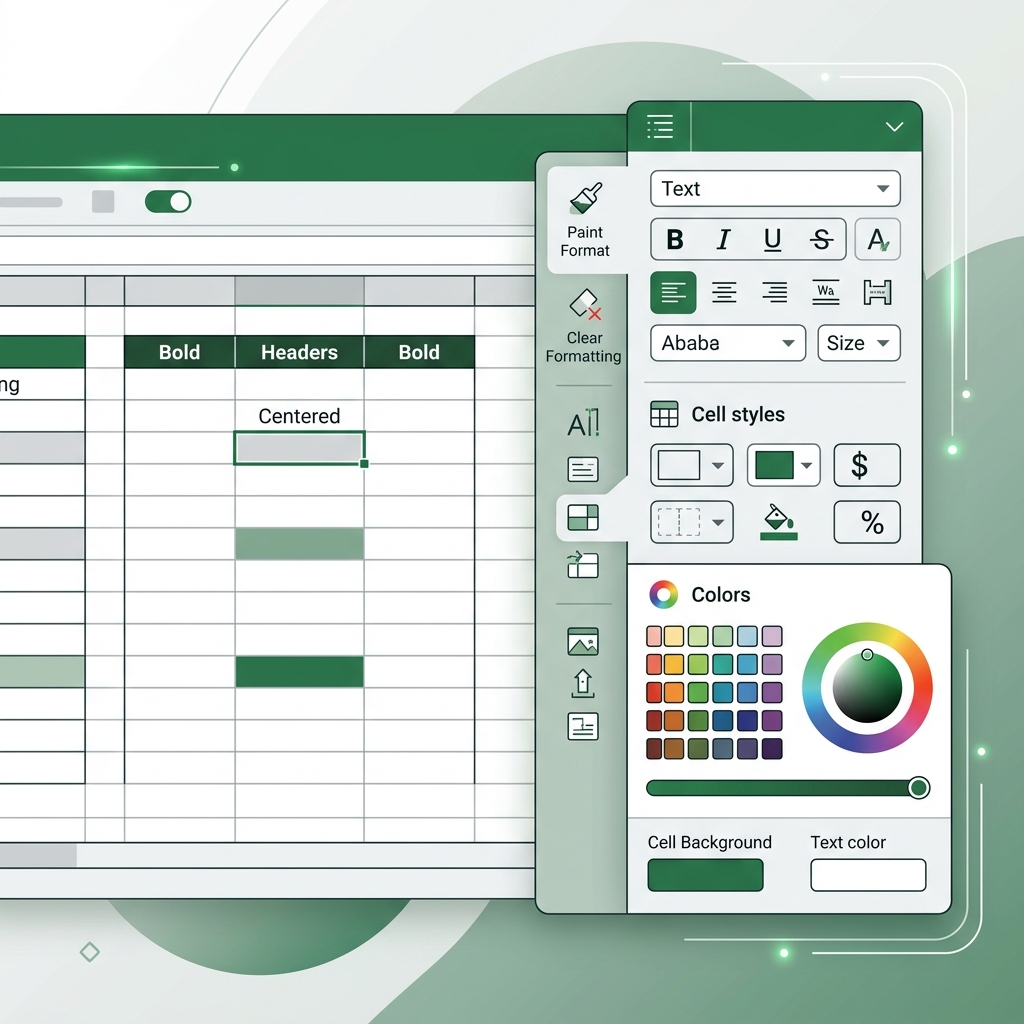Toggle Italic formatting button
Screen dimensions: 1024x1024
pyautogui.click(x=724, y=240)
